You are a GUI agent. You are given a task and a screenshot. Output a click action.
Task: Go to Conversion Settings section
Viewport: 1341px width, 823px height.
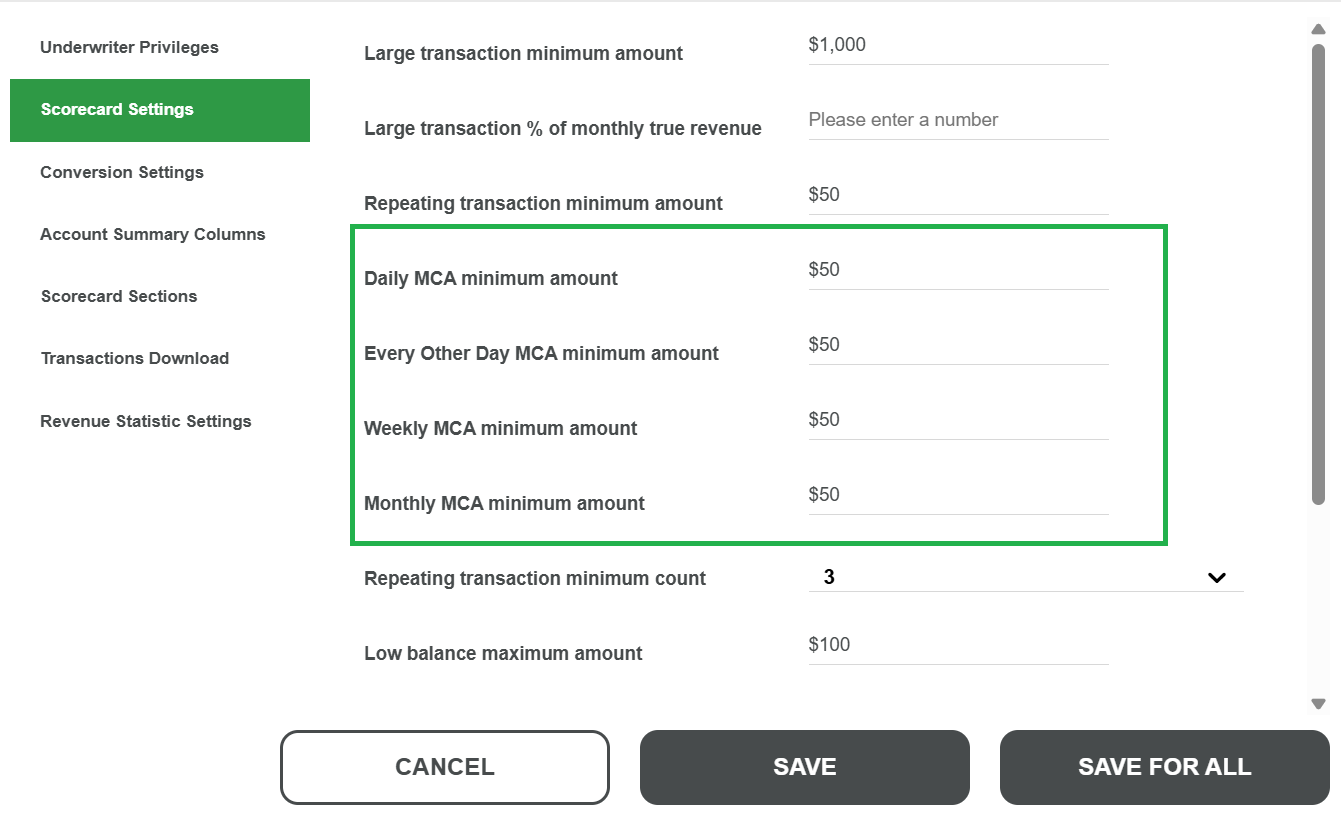(122, 172)
